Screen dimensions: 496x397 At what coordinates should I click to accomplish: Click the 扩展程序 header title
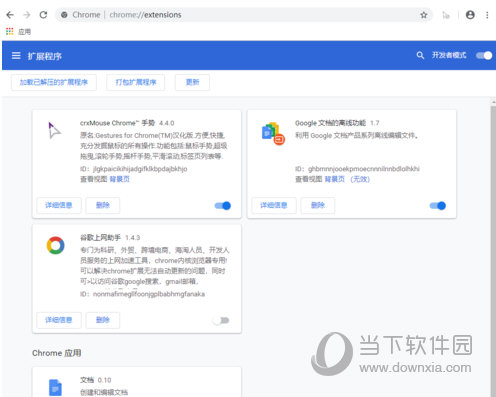tap(45, 56)
